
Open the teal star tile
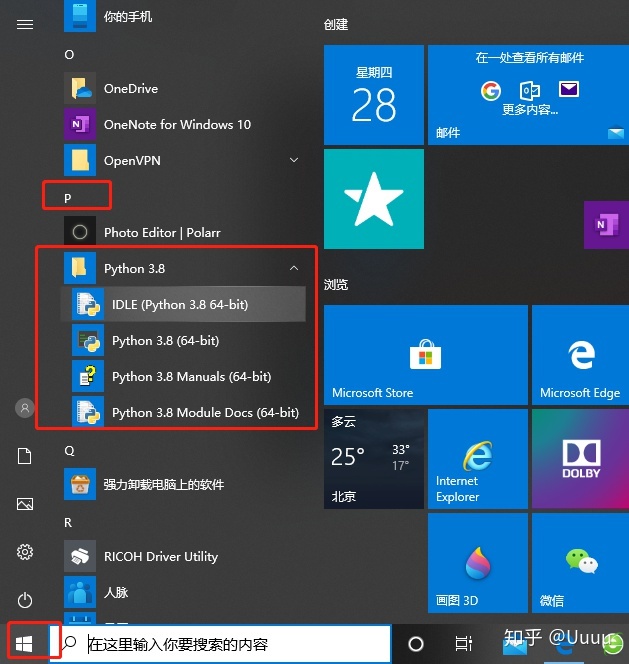(x=374, y=199)
